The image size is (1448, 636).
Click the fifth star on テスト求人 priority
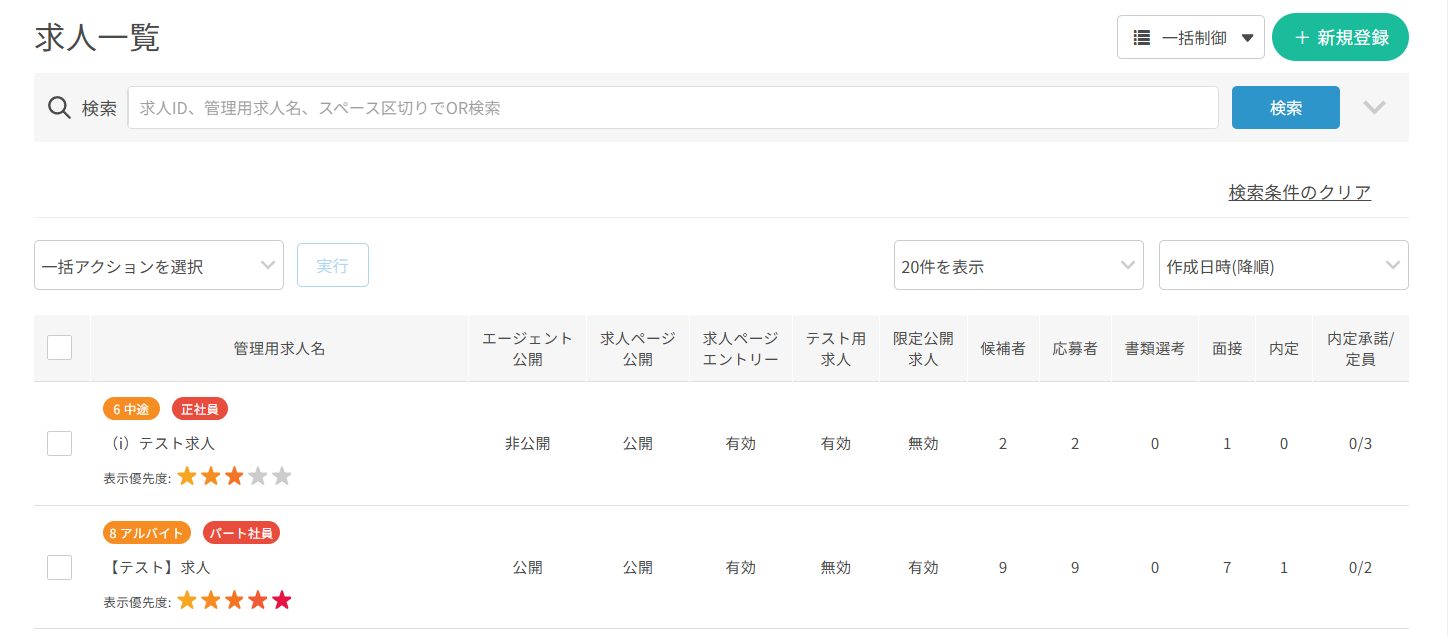coord(282,477)
